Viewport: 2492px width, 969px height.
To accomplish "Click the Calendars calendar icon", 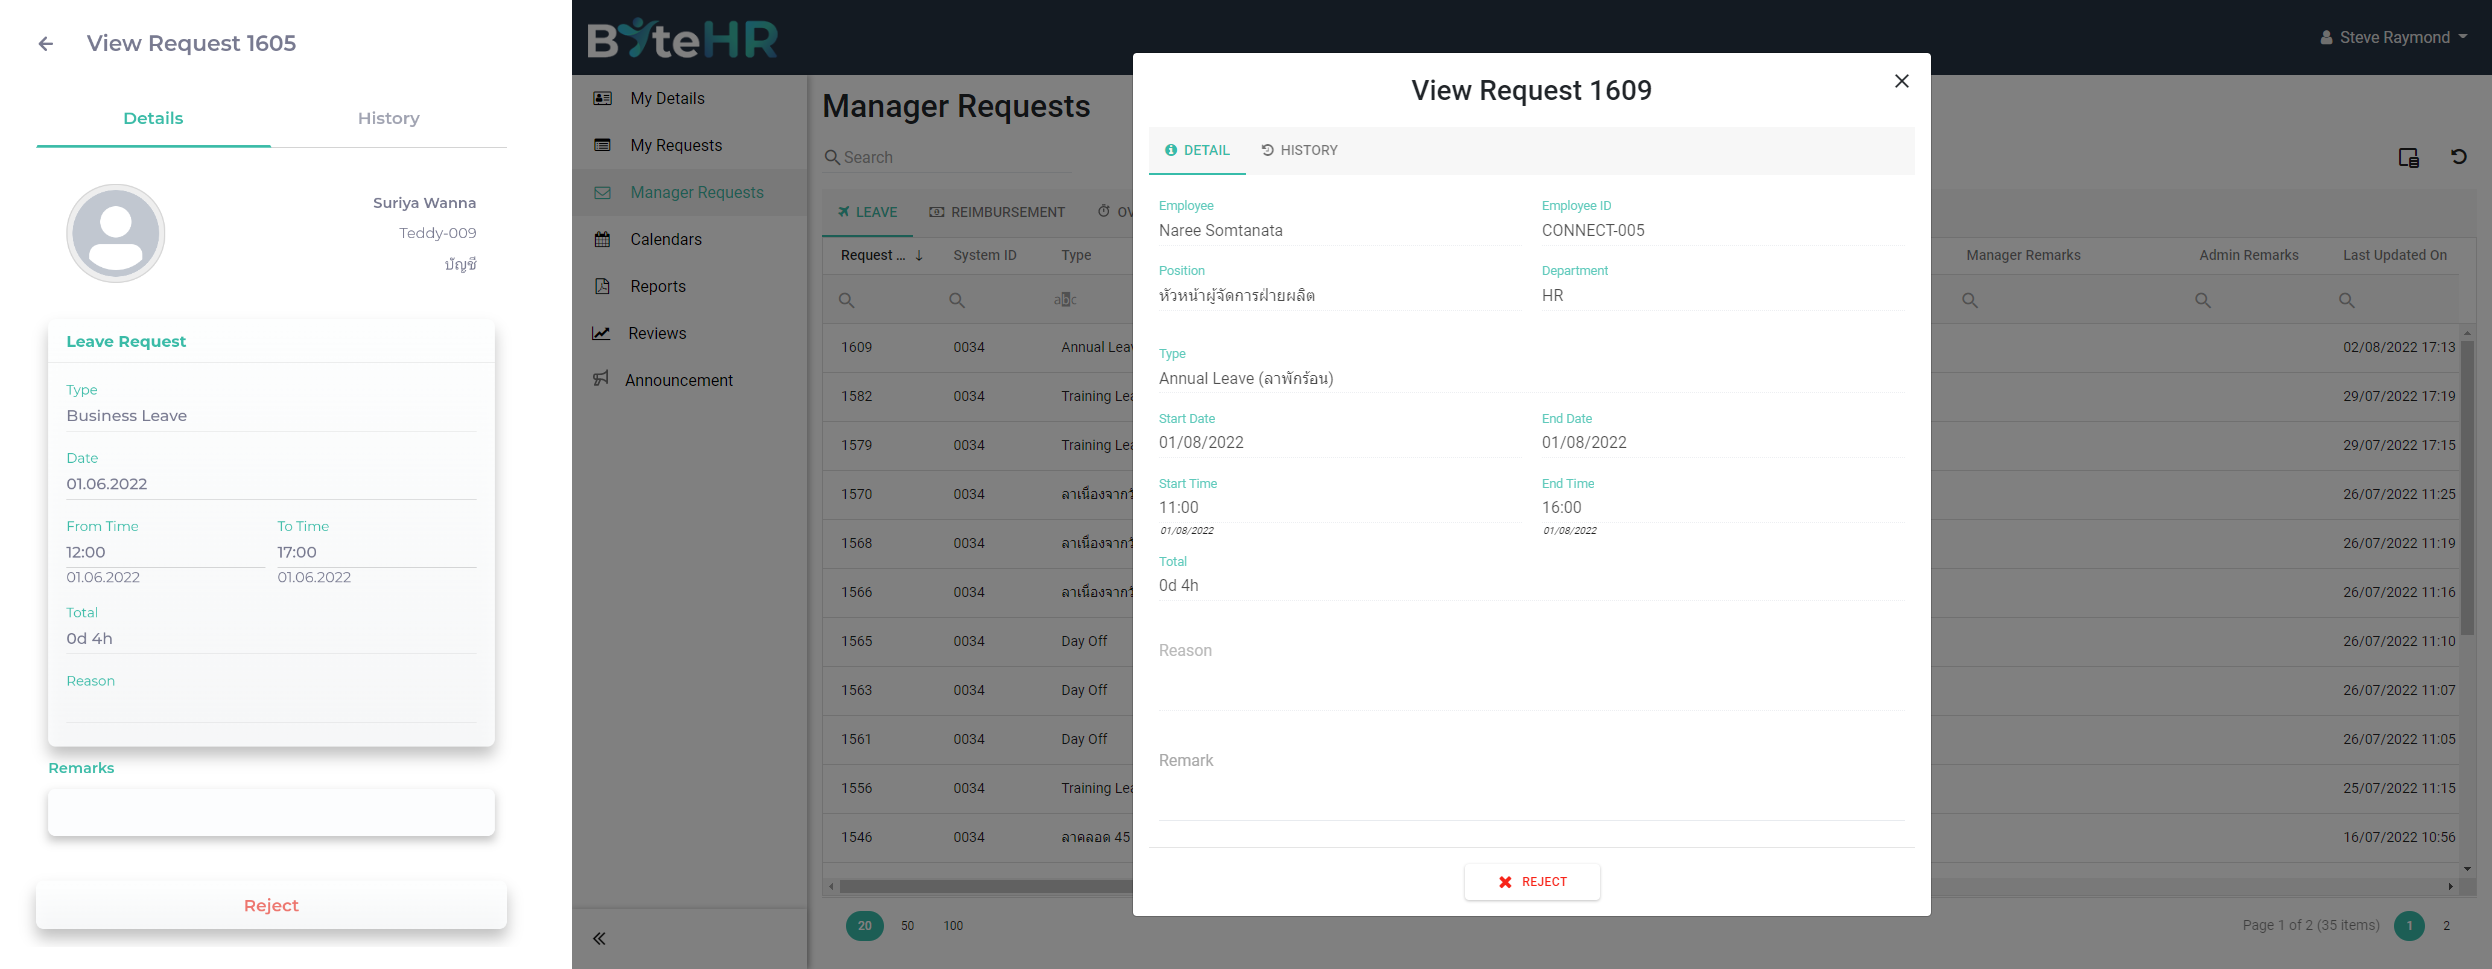I will pyautogui.click(x=602, y=239).
